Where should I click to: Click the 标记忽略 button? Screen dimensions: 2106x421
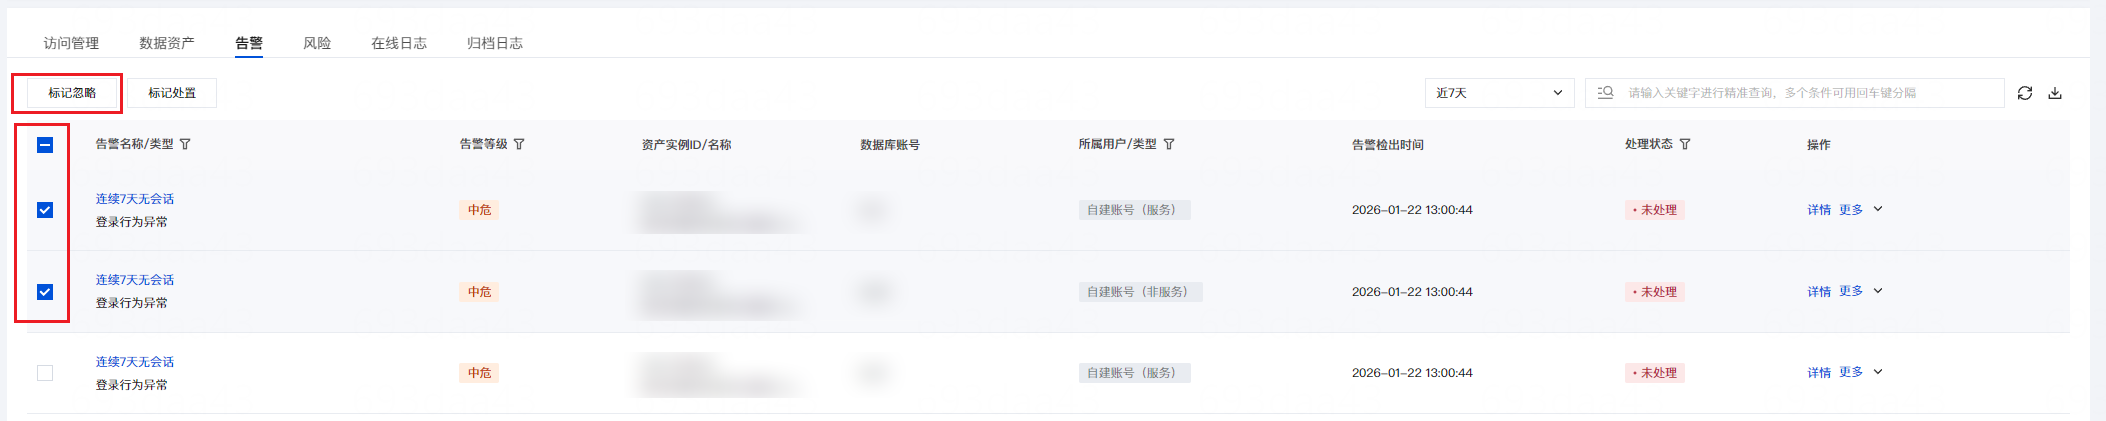click(x=72, y=93)
